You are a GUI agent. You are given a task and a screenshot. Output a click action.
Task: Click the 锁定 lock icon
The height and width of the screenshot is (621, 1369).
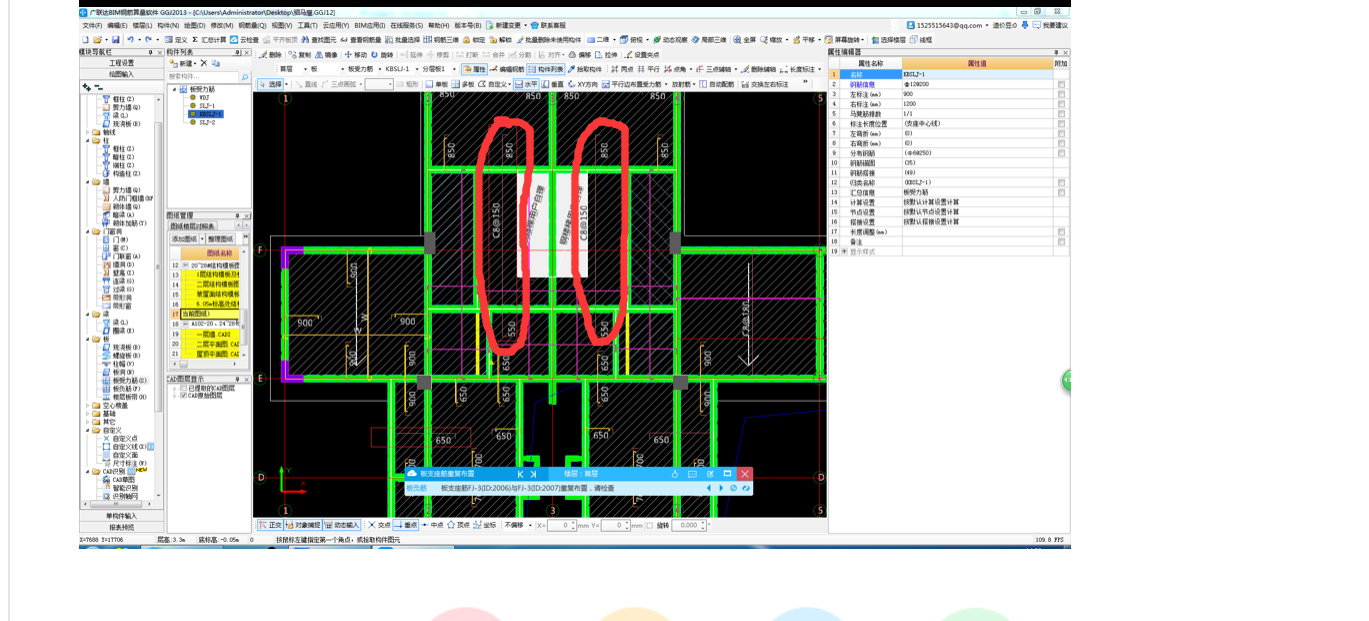click(474, 40)
